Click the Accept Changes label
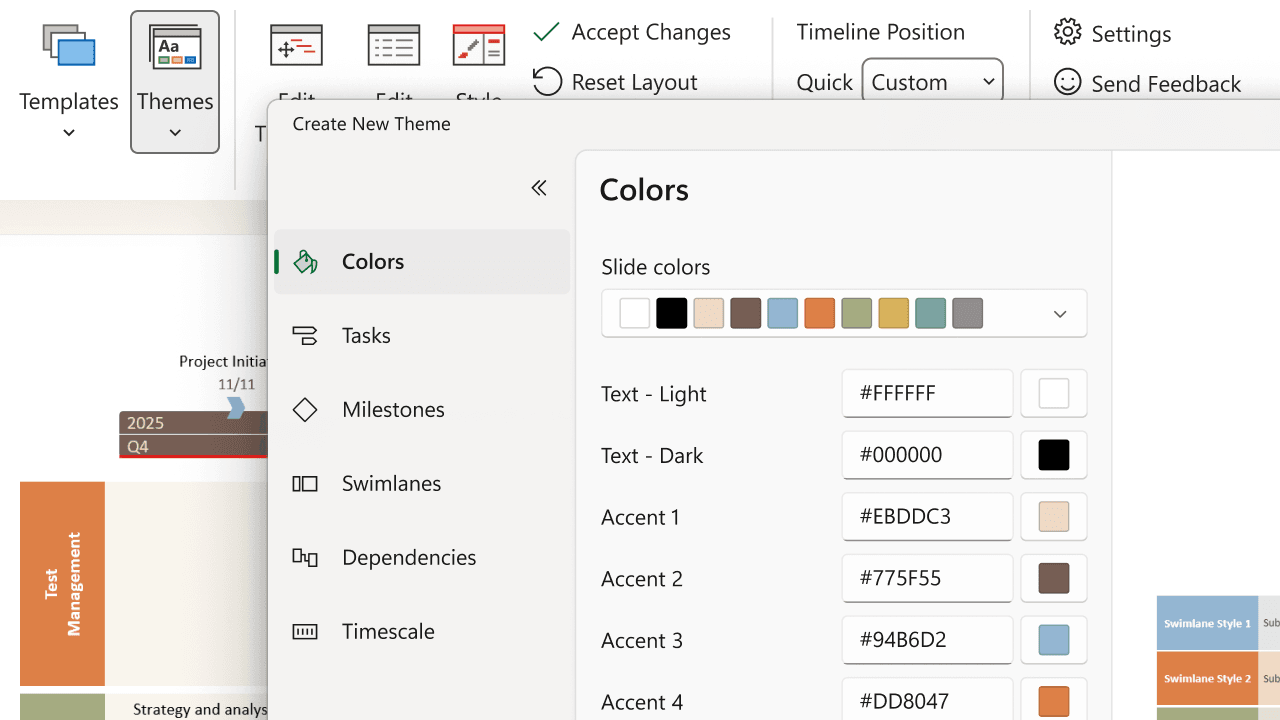Viewport: 1280px width, 720px height. (x=651, y=32)
